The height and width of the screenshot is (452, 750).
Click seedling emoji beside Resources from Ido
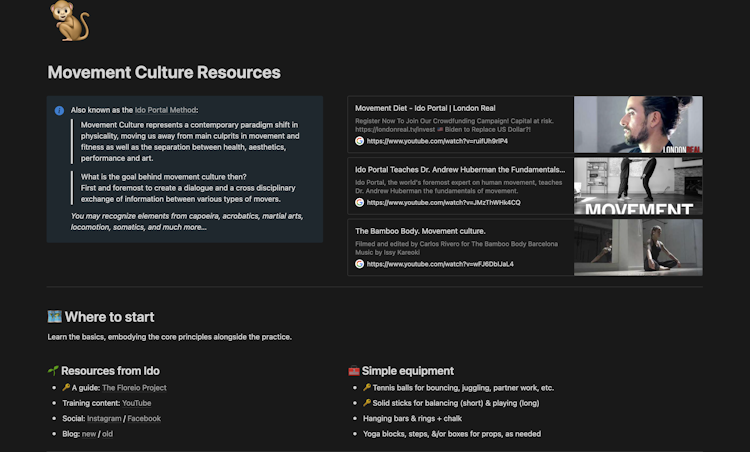pyautogui.click(x=53, y=371)
